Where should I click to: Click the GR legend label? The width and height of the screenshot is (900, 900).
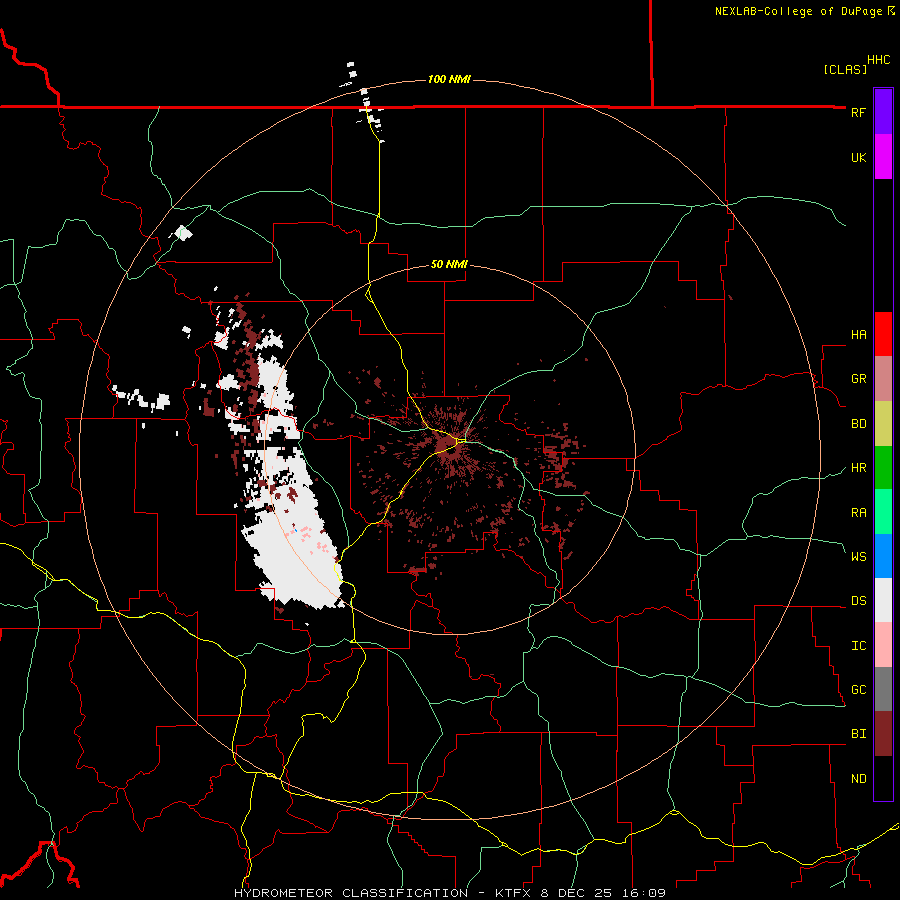[858, 379]
